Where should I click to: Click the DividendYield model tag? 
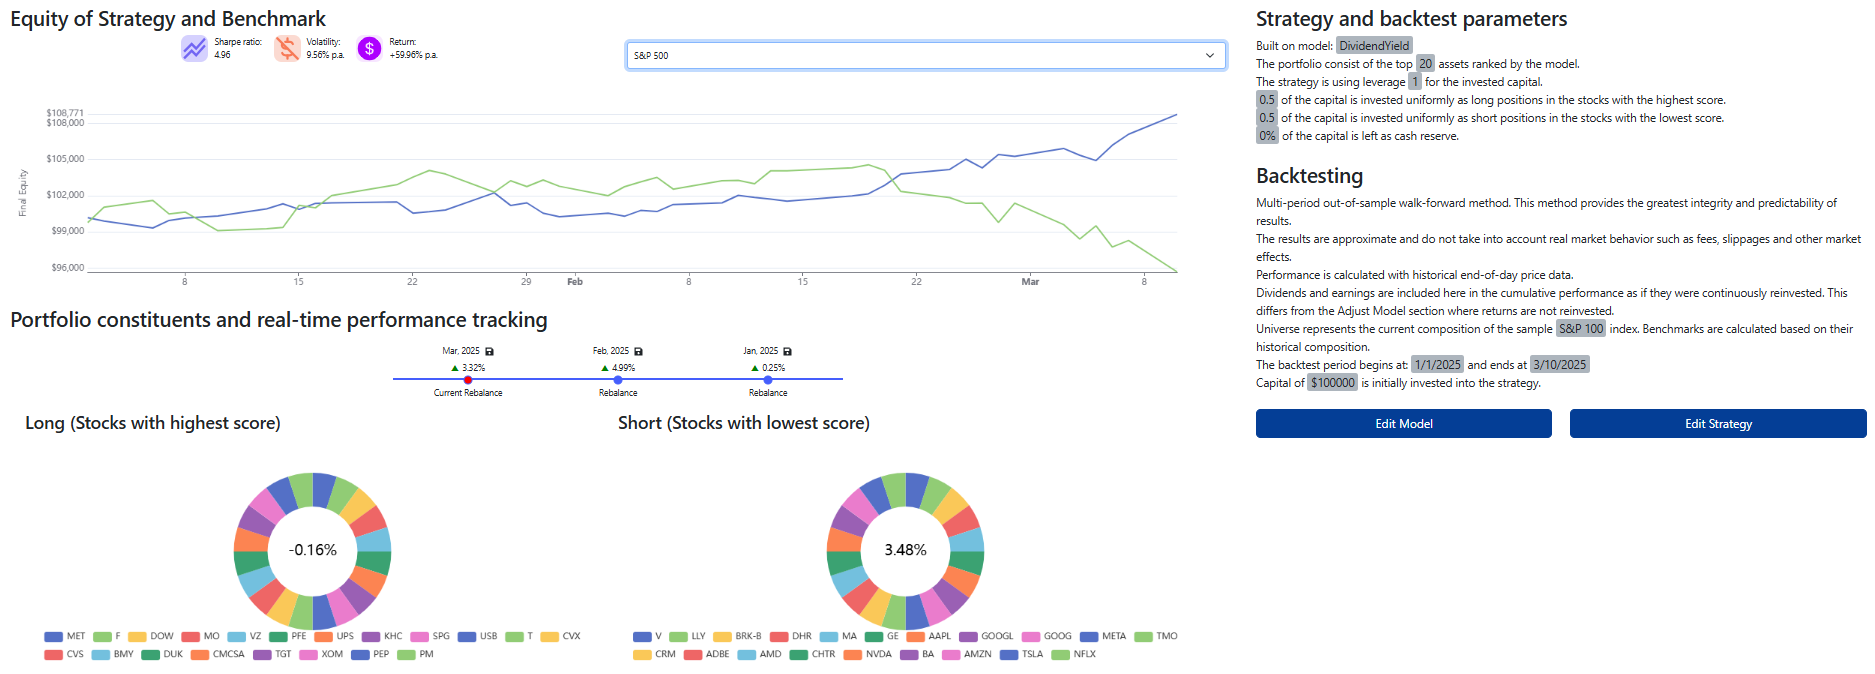click(x=1374, y=46)
